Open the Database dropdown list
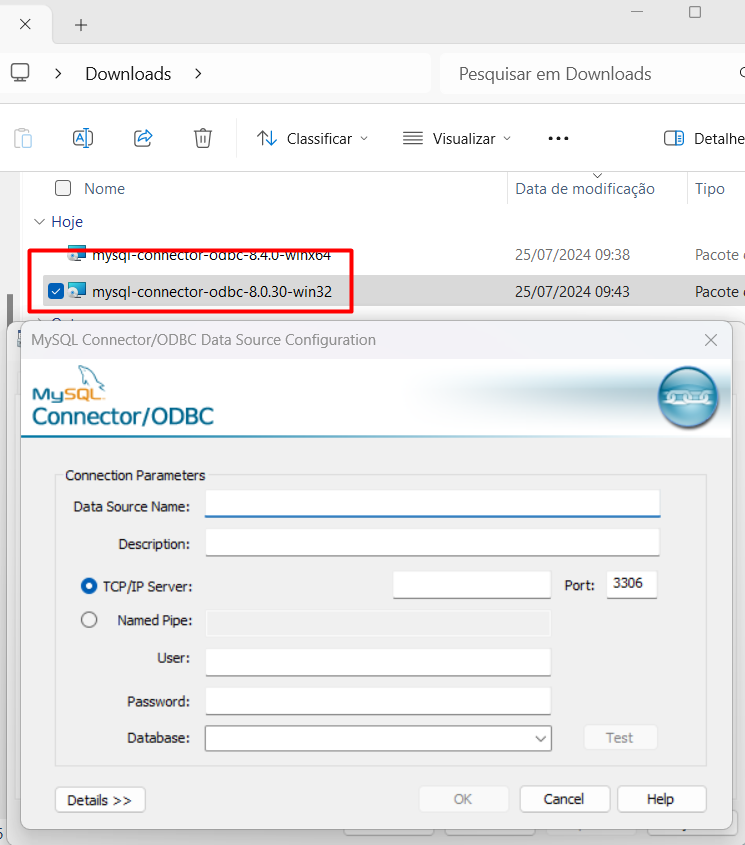745x845 pixels. pos(378,738)
